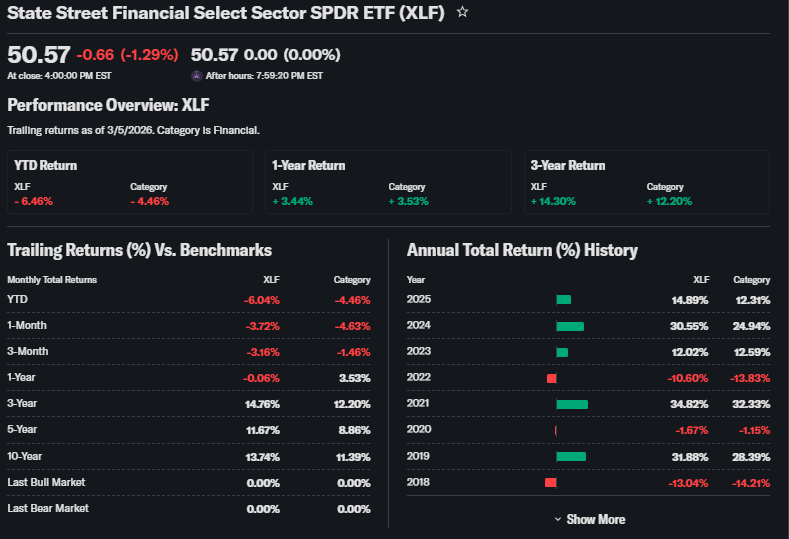This screenshot has width=789, height=539.
Task: Click the 2018 red negative bar
Action: [x=550, y=483]
